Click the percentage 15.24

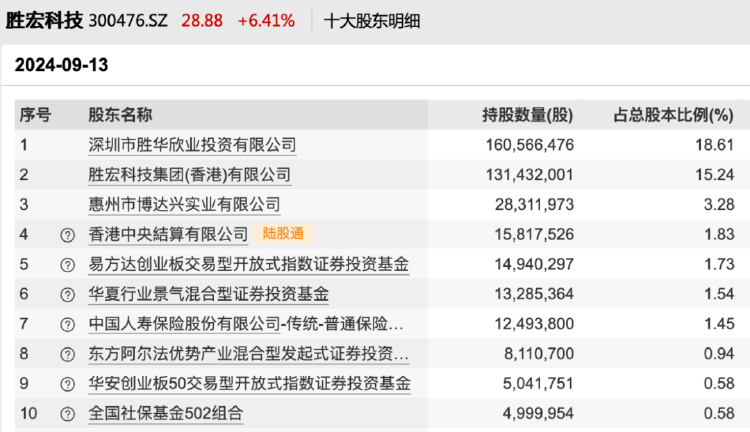pos(714,175)
